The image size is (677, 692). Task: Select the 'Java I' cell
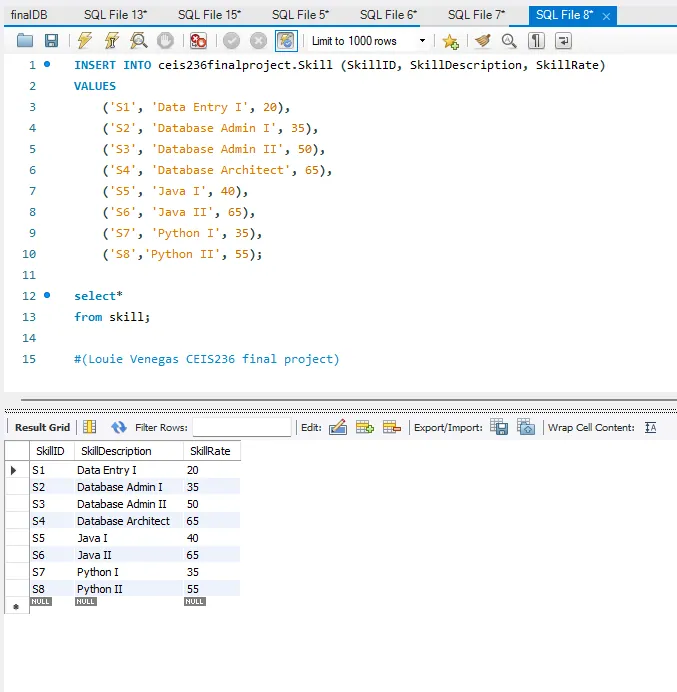click(128, 538)
